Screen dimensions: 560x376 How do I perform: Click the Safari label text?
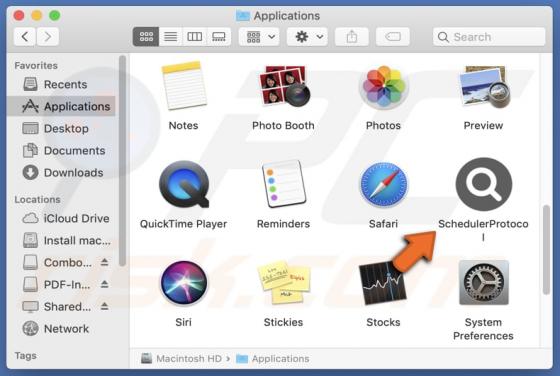click(x=383, y=224)
